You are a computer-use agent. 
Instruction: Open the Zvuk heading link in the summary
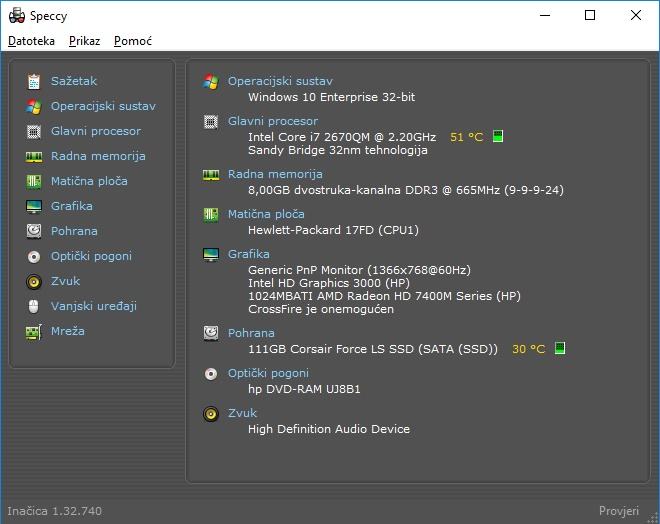point(242,413)
